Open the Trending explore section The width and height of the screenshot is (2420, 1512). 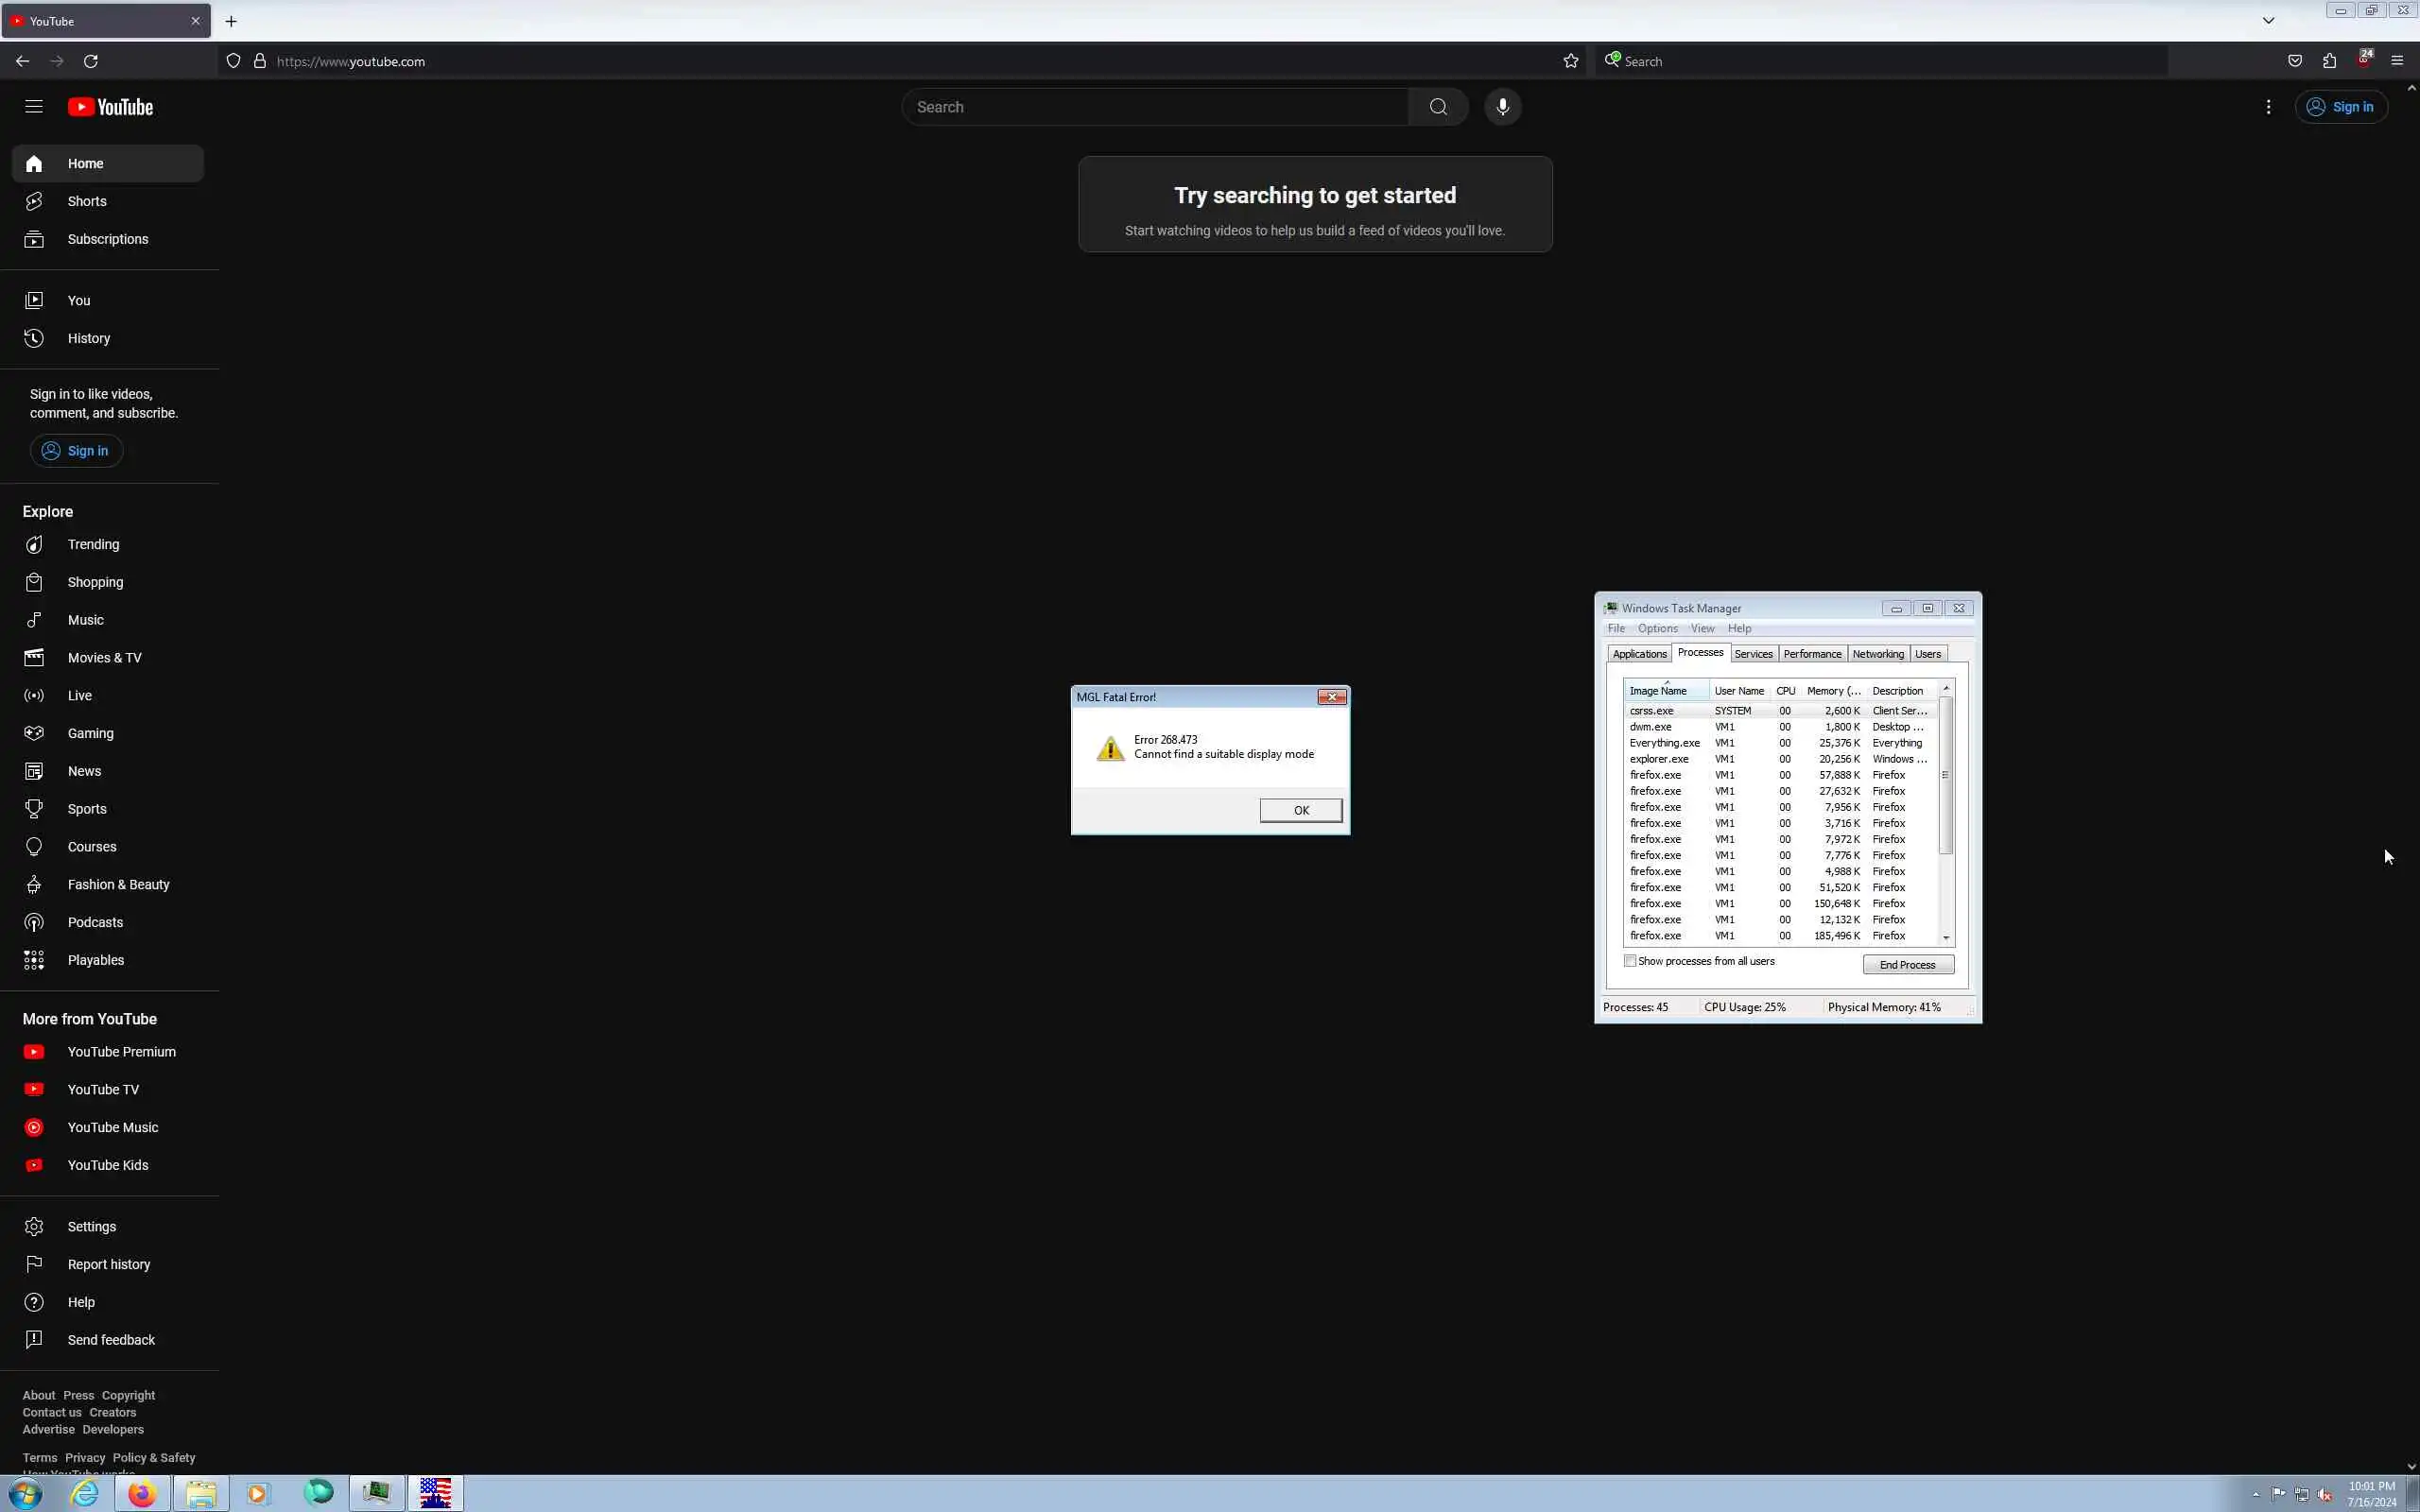(x=93, y=544)
